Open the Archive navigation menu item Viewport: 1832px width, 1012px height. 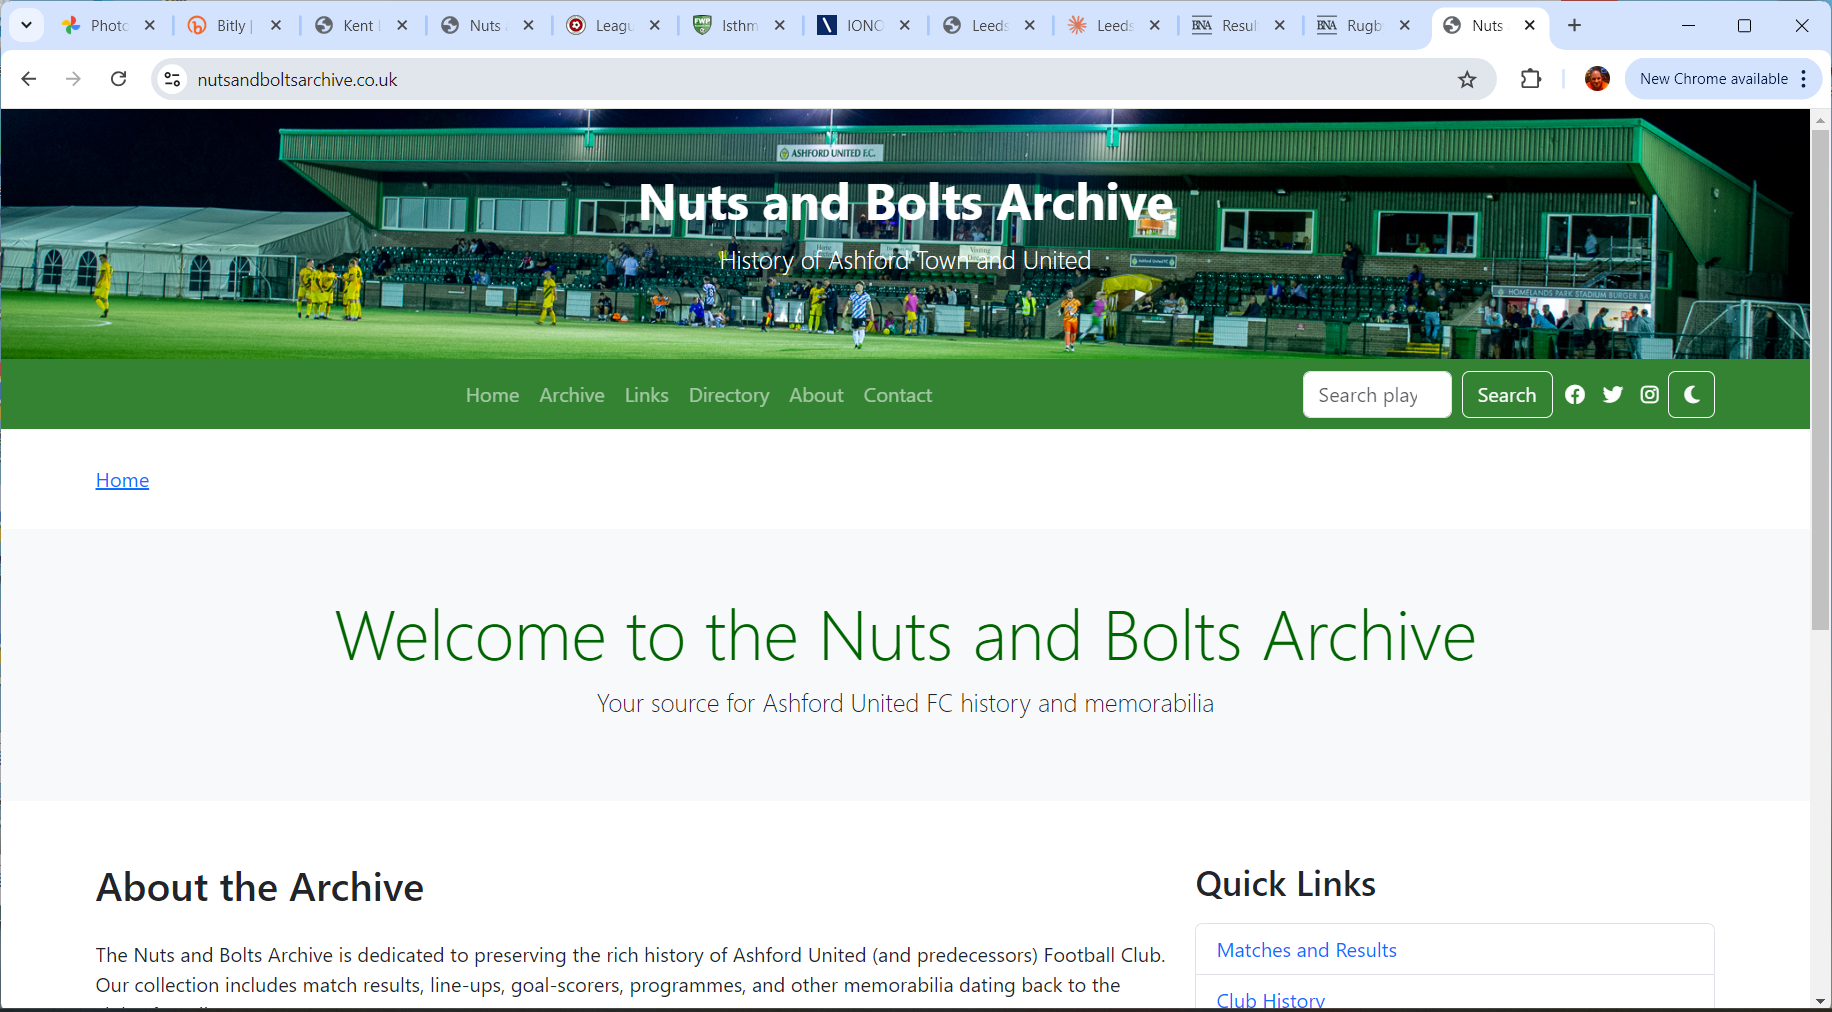coord(571,395)
